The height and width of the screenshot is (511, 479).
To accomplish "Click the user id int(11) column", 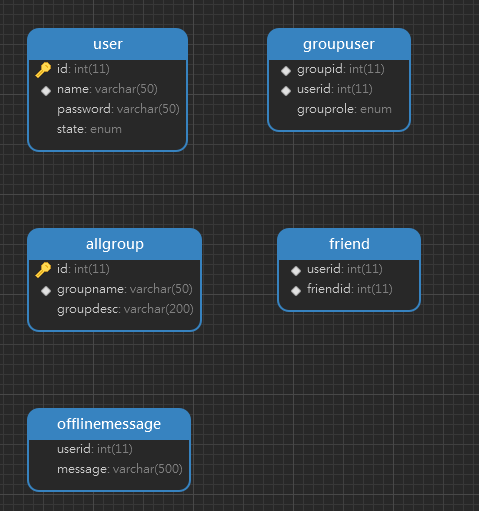I will [108, 69].
